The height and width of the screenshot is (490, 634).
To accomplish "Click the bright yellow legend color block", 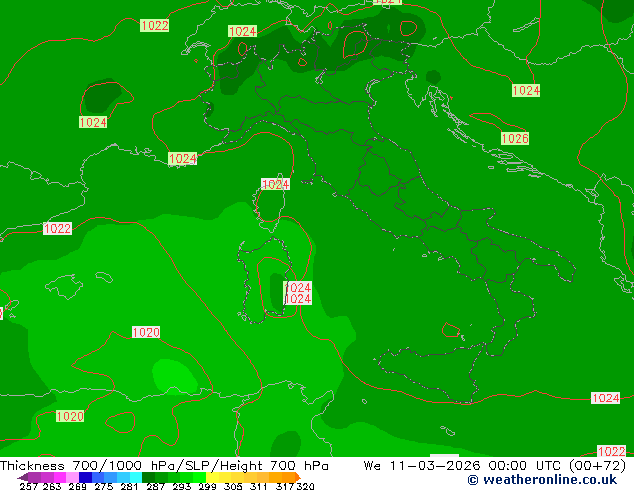I will pos(212,477).
